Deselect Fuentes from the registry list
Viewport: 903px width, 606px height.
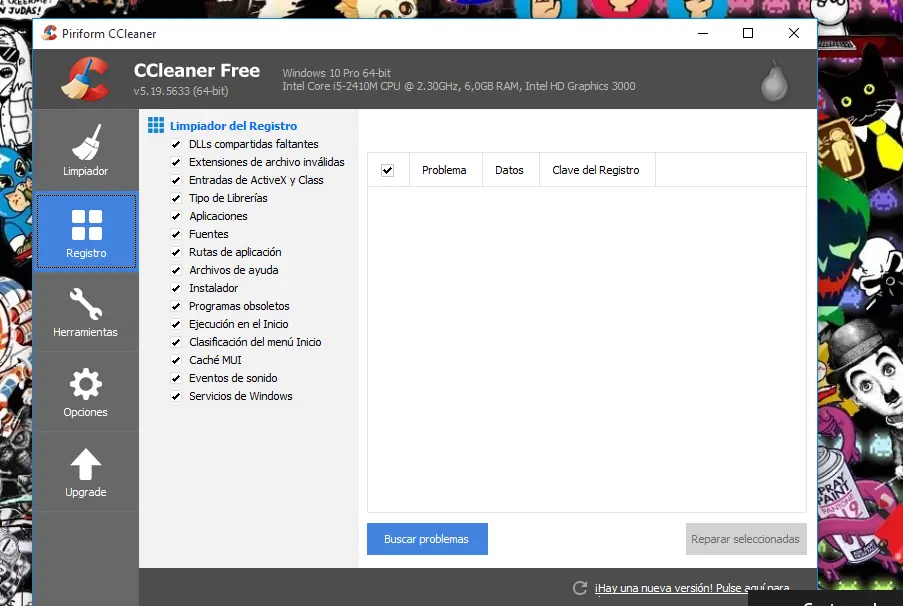(177, 234)
